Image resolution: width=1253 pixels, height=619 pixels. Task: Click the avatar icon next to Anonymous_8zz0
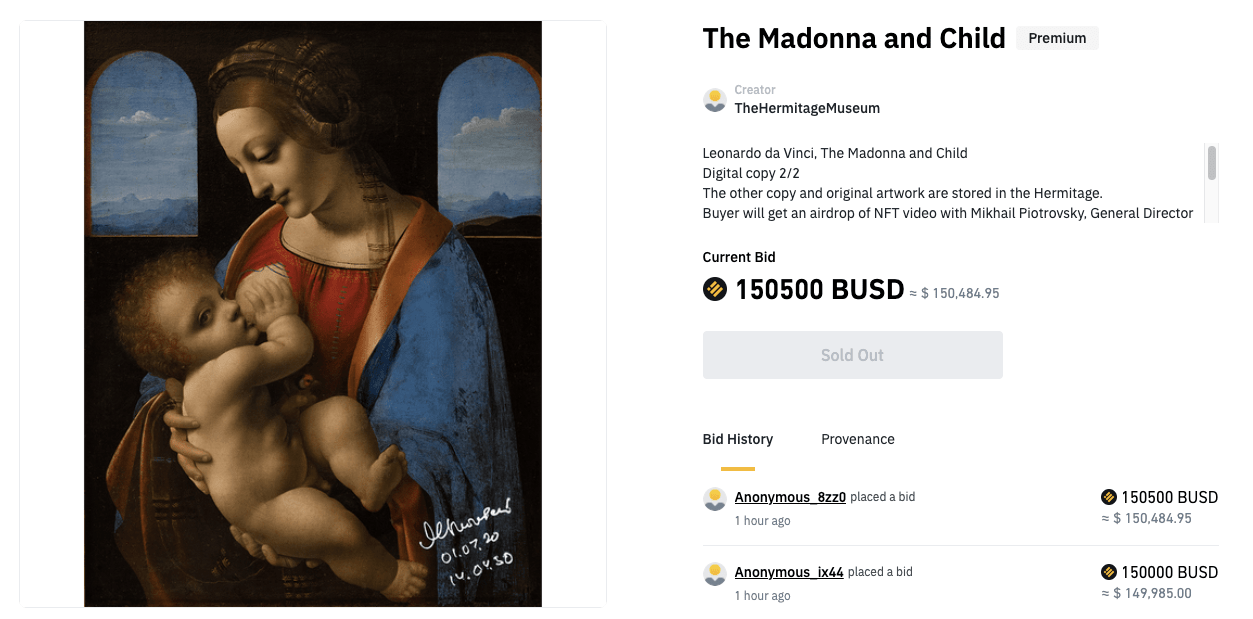(715, 499)
